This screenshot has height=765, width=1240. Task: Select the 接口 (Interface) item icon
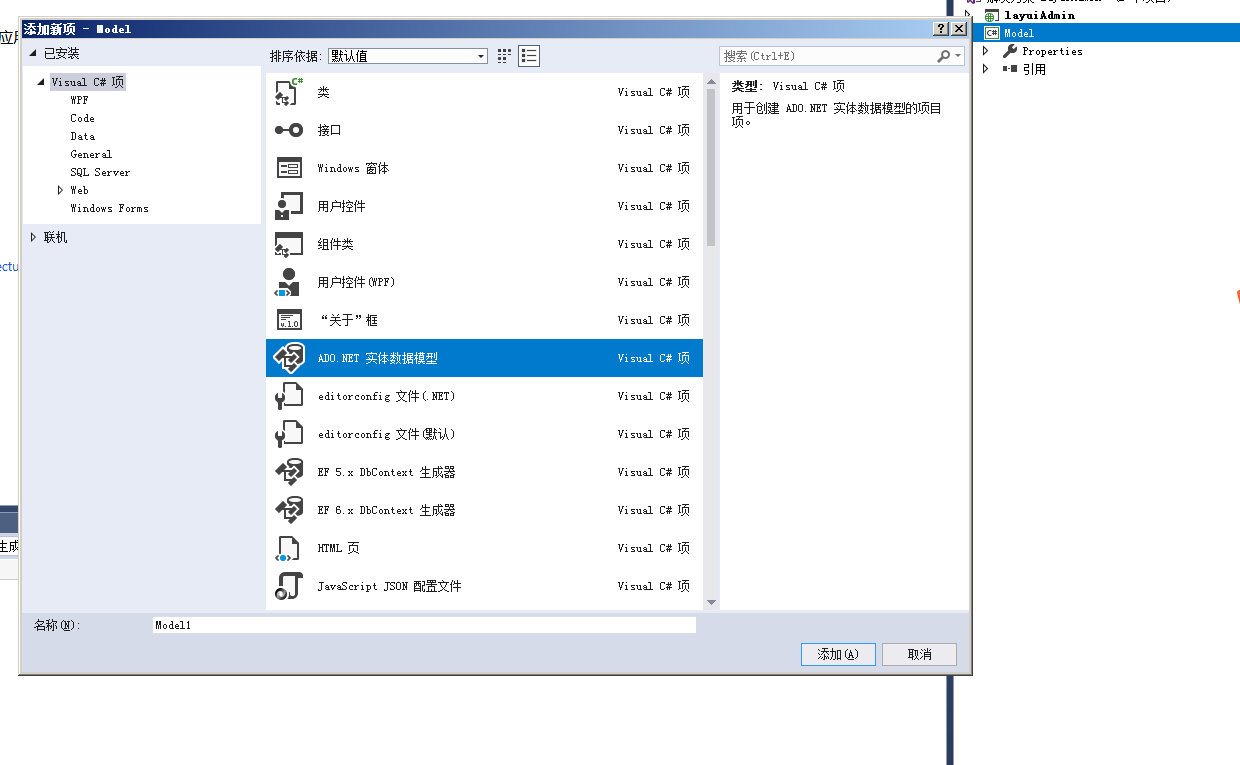288,130
